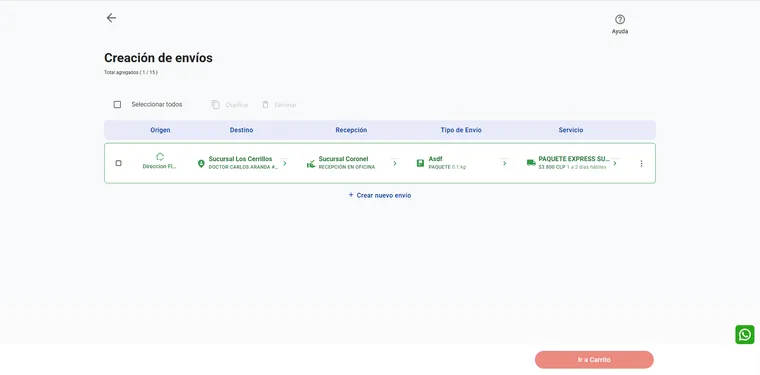
Task: Click the Duplicar button label
Action: point(237,105)
